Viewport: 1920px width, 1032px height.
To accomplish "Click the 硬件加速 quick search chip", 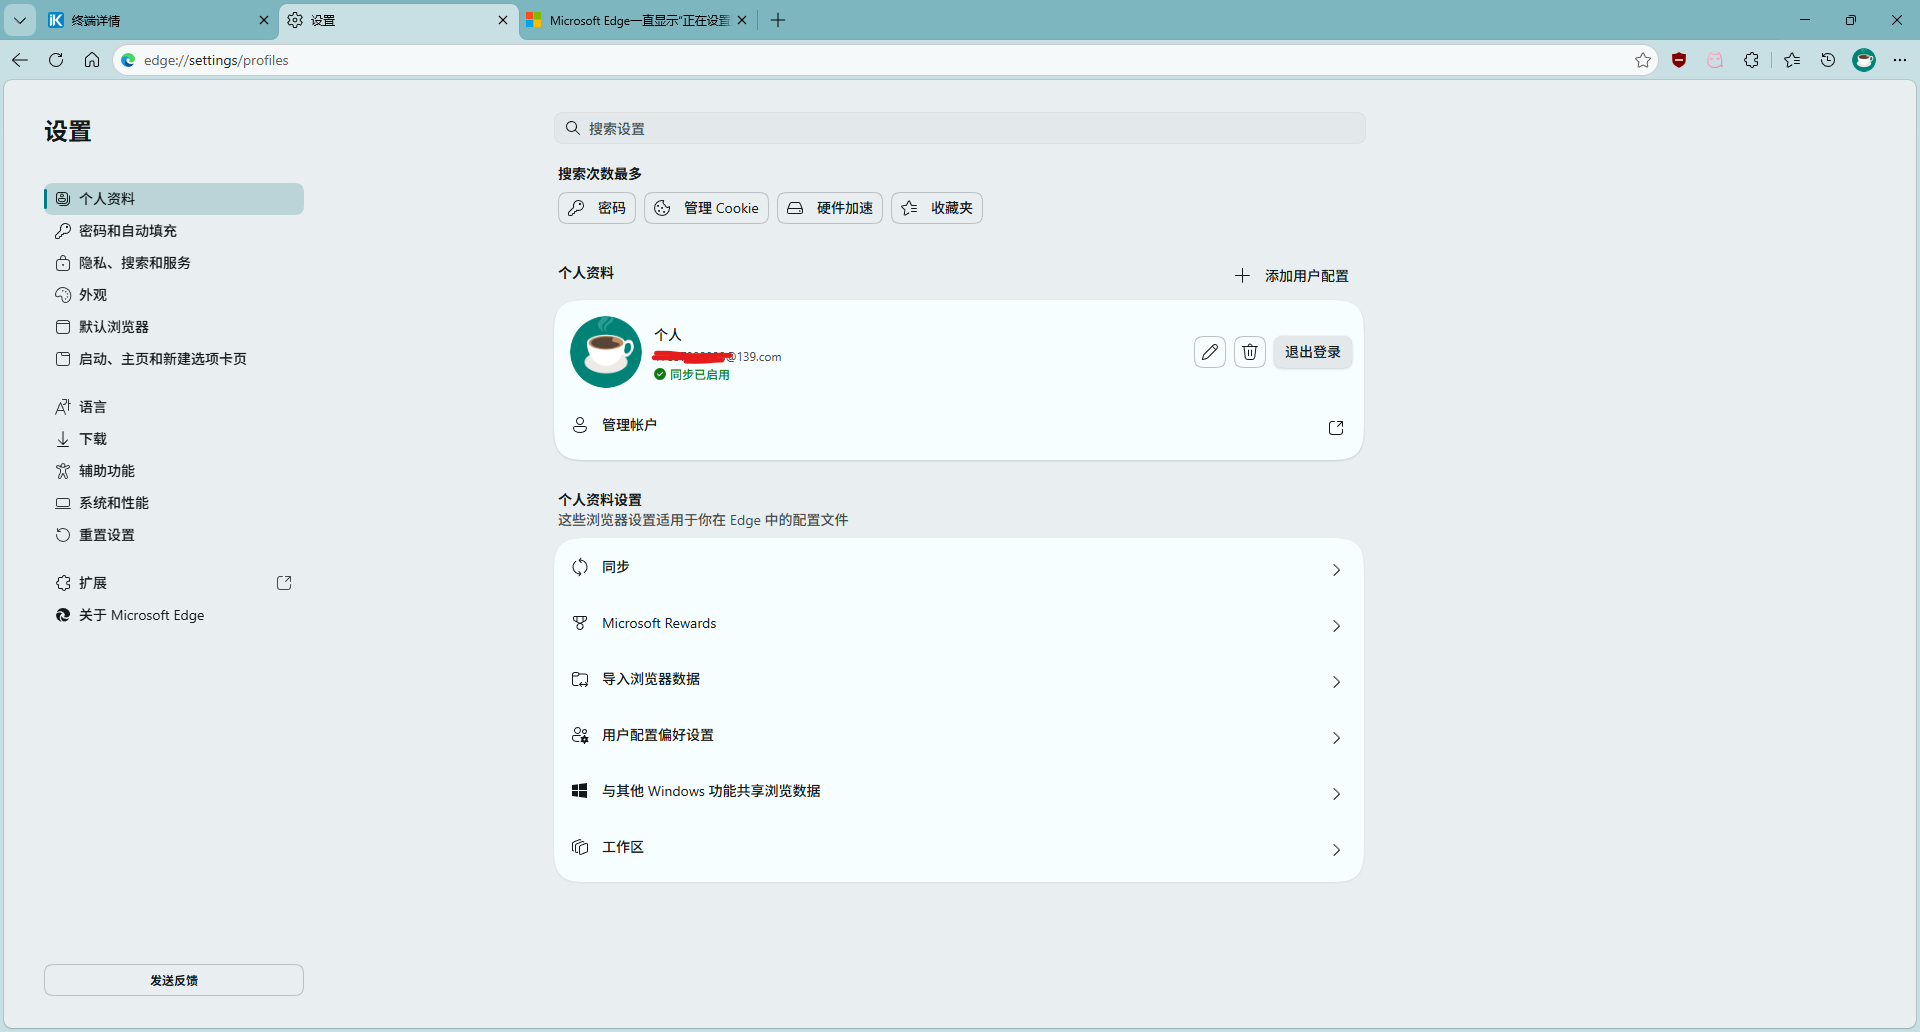I will pyautogui.click(x=830, y=208).
